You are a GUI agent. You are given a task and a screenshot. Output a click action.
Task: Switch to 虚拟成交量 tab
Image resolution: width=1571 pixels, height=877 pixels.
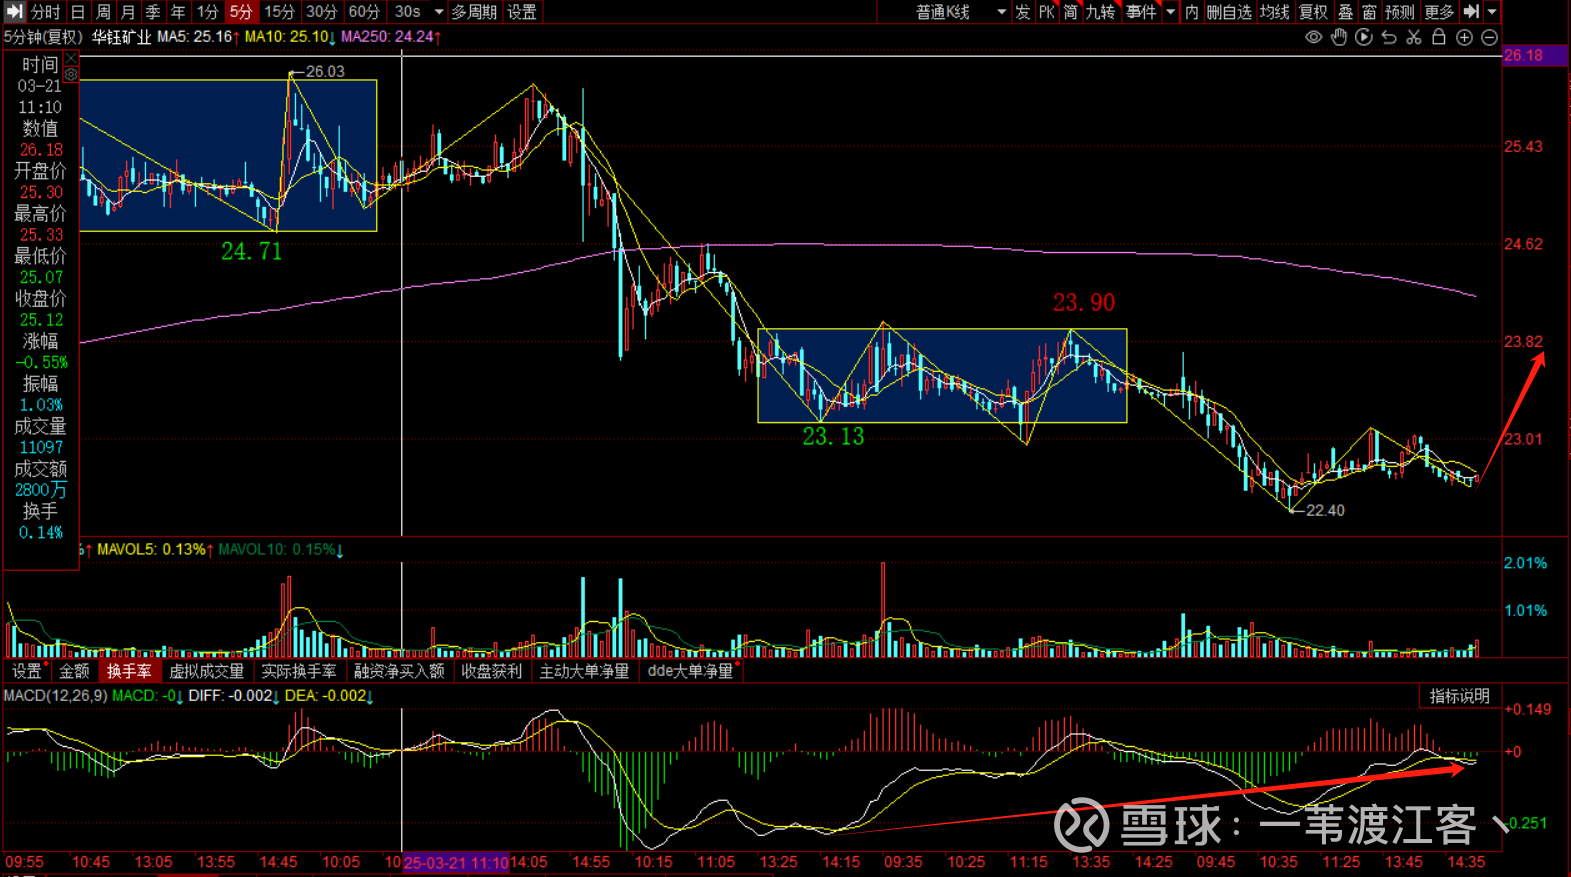206,671
